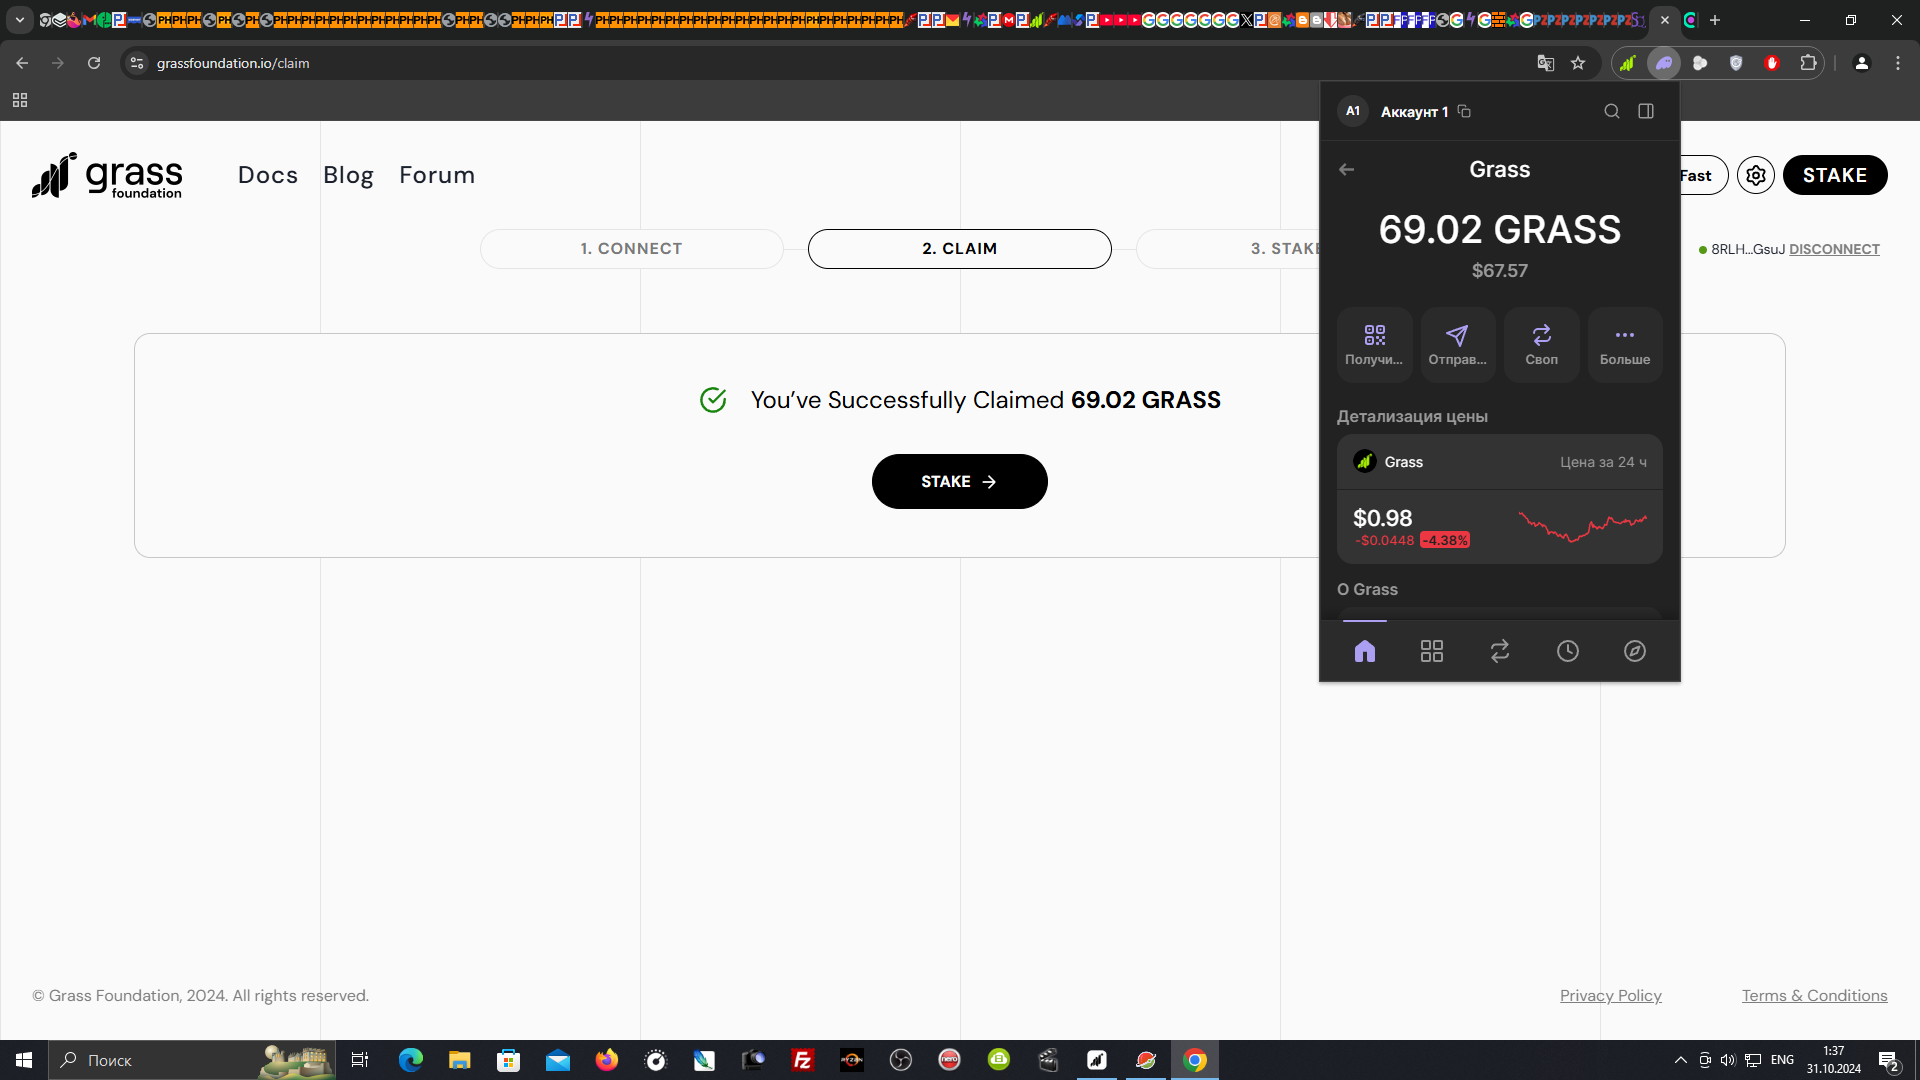
Task: Open File Explorer from taskbar
Action: 459,1060
